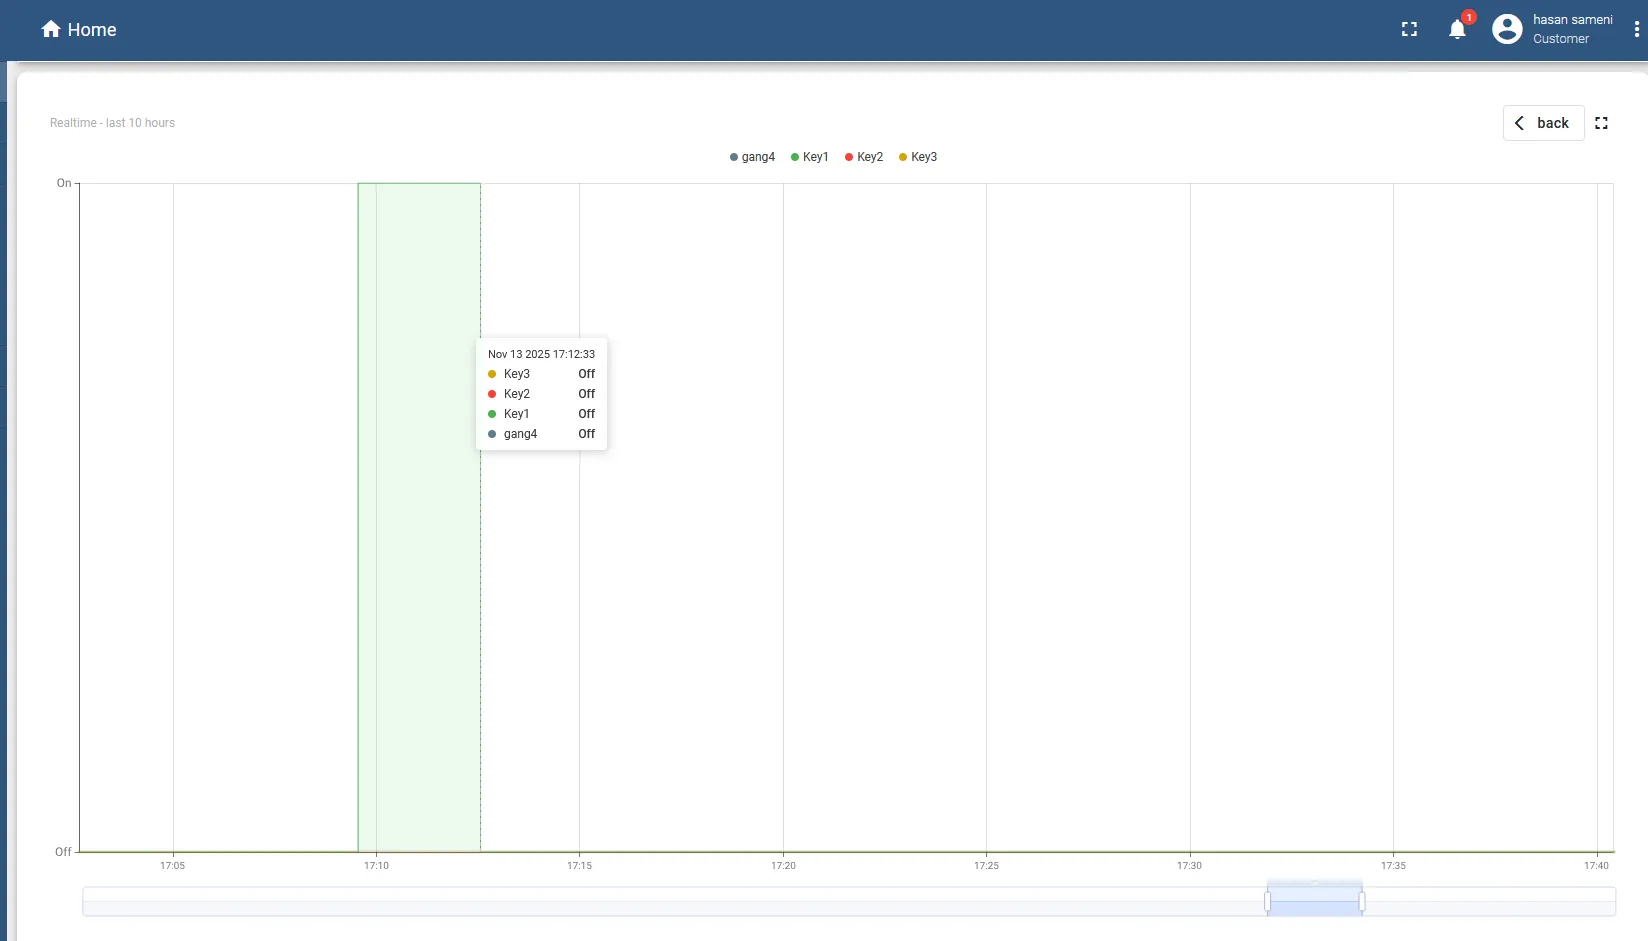Click the timeline track left of the selection
The width and height of the screenshot is (1648, 941).
pyautogui.click(x=670, y=902)
